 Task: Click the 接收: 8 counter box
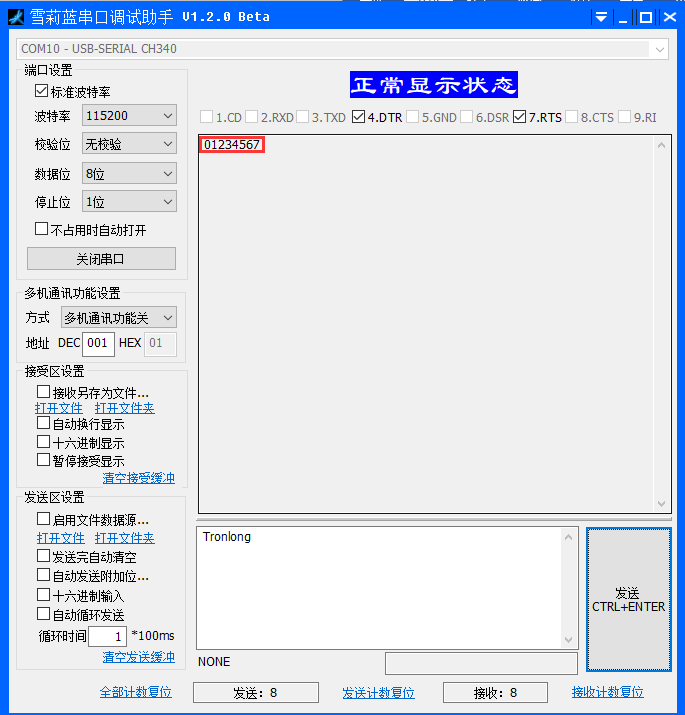click(495, 693)
